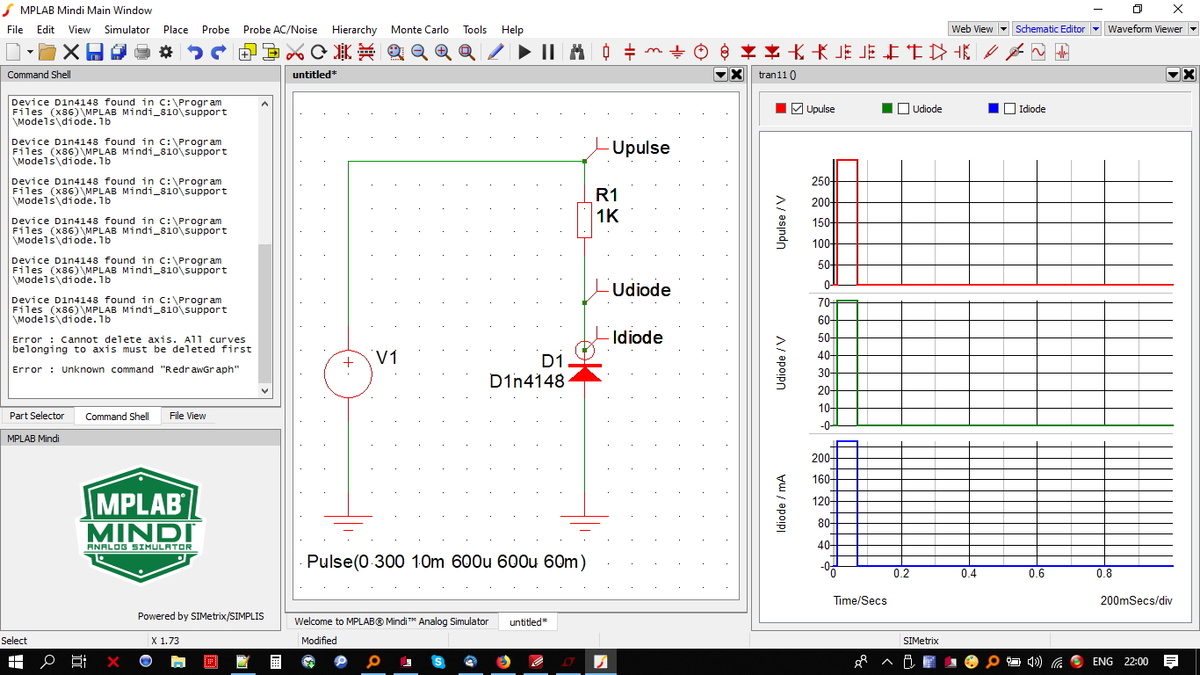Viewport: 1200px width, 675px height.
Task: Open the Welcome to MPLAB Mindi tab
Action: point(392,622)
